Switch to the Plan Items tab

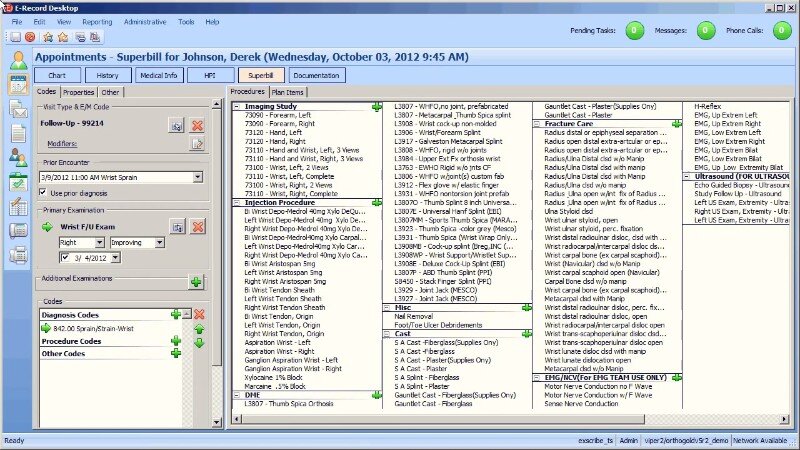point(290,92)
